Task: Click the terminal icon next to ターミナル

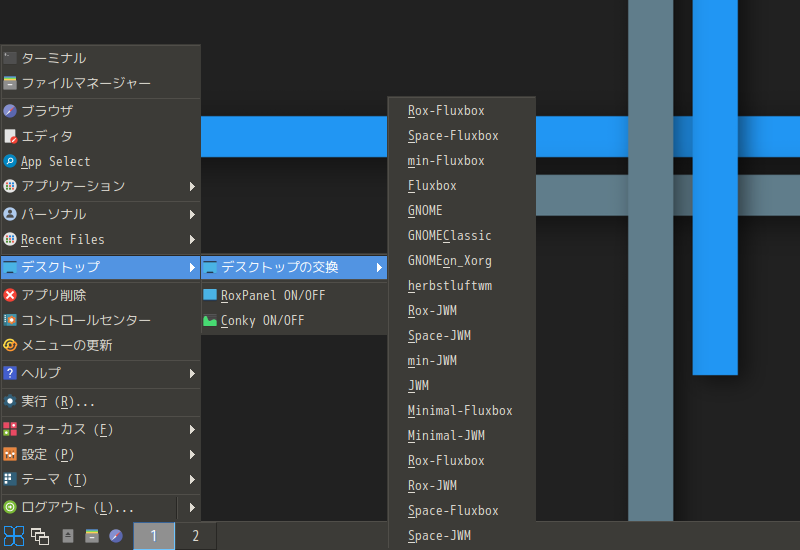Action: pyautogui.click(x=10, y=58)
